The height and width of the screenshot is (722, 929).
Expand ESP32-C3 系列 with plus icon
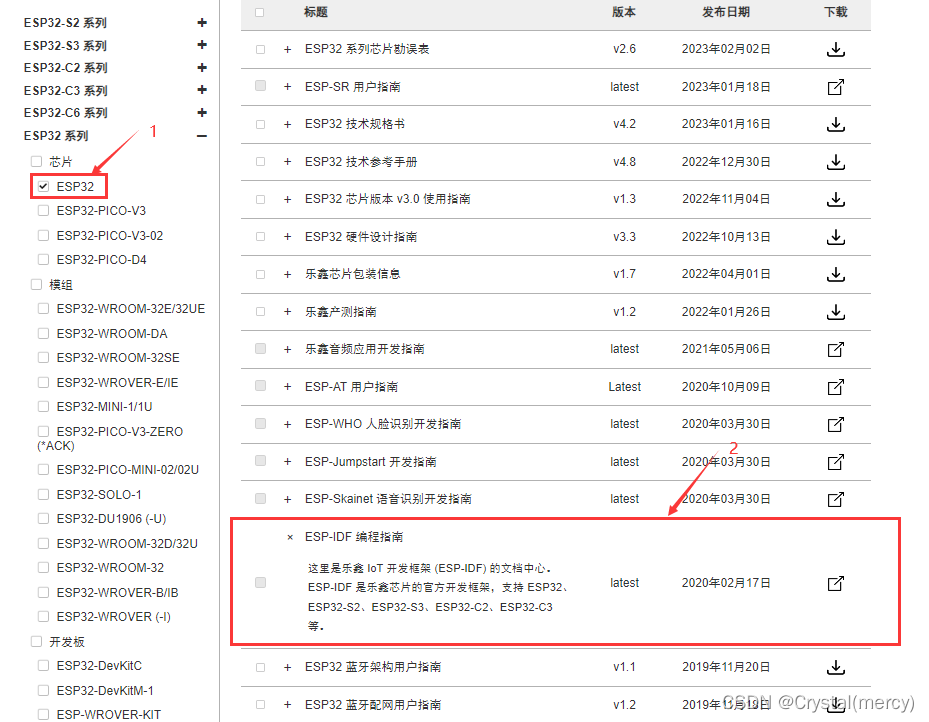tap(202, 90)
